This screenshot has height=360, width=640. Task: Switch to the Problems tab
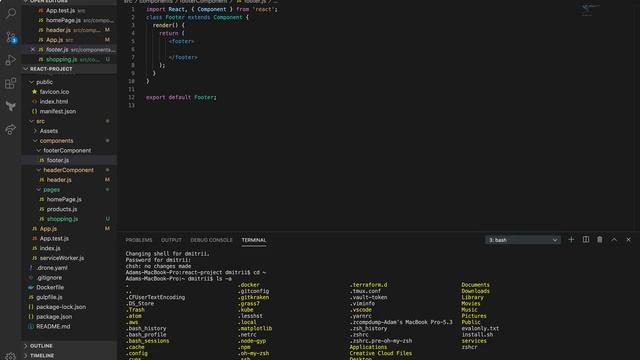pos(139,240)
